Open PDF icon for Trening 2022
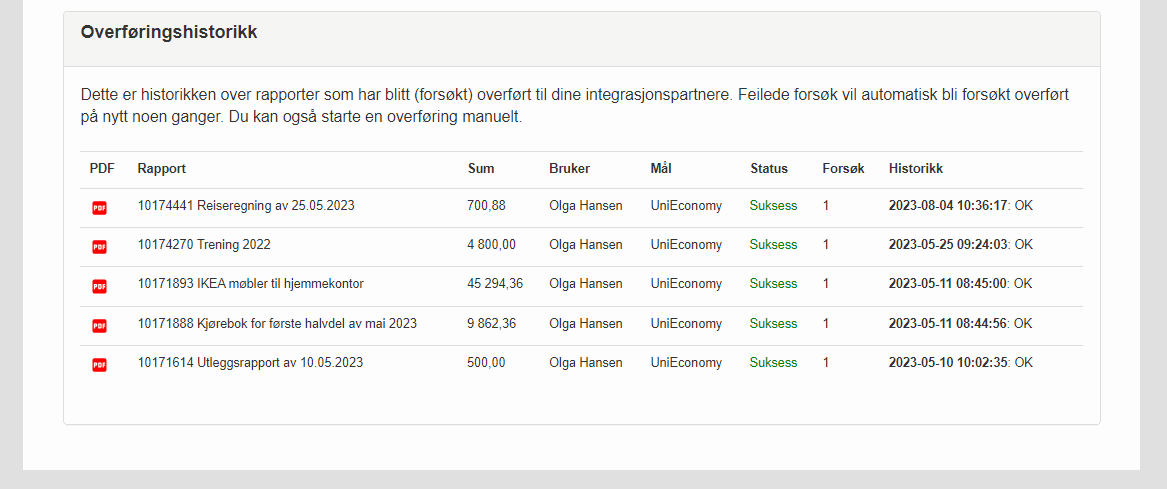 [99, 246]
